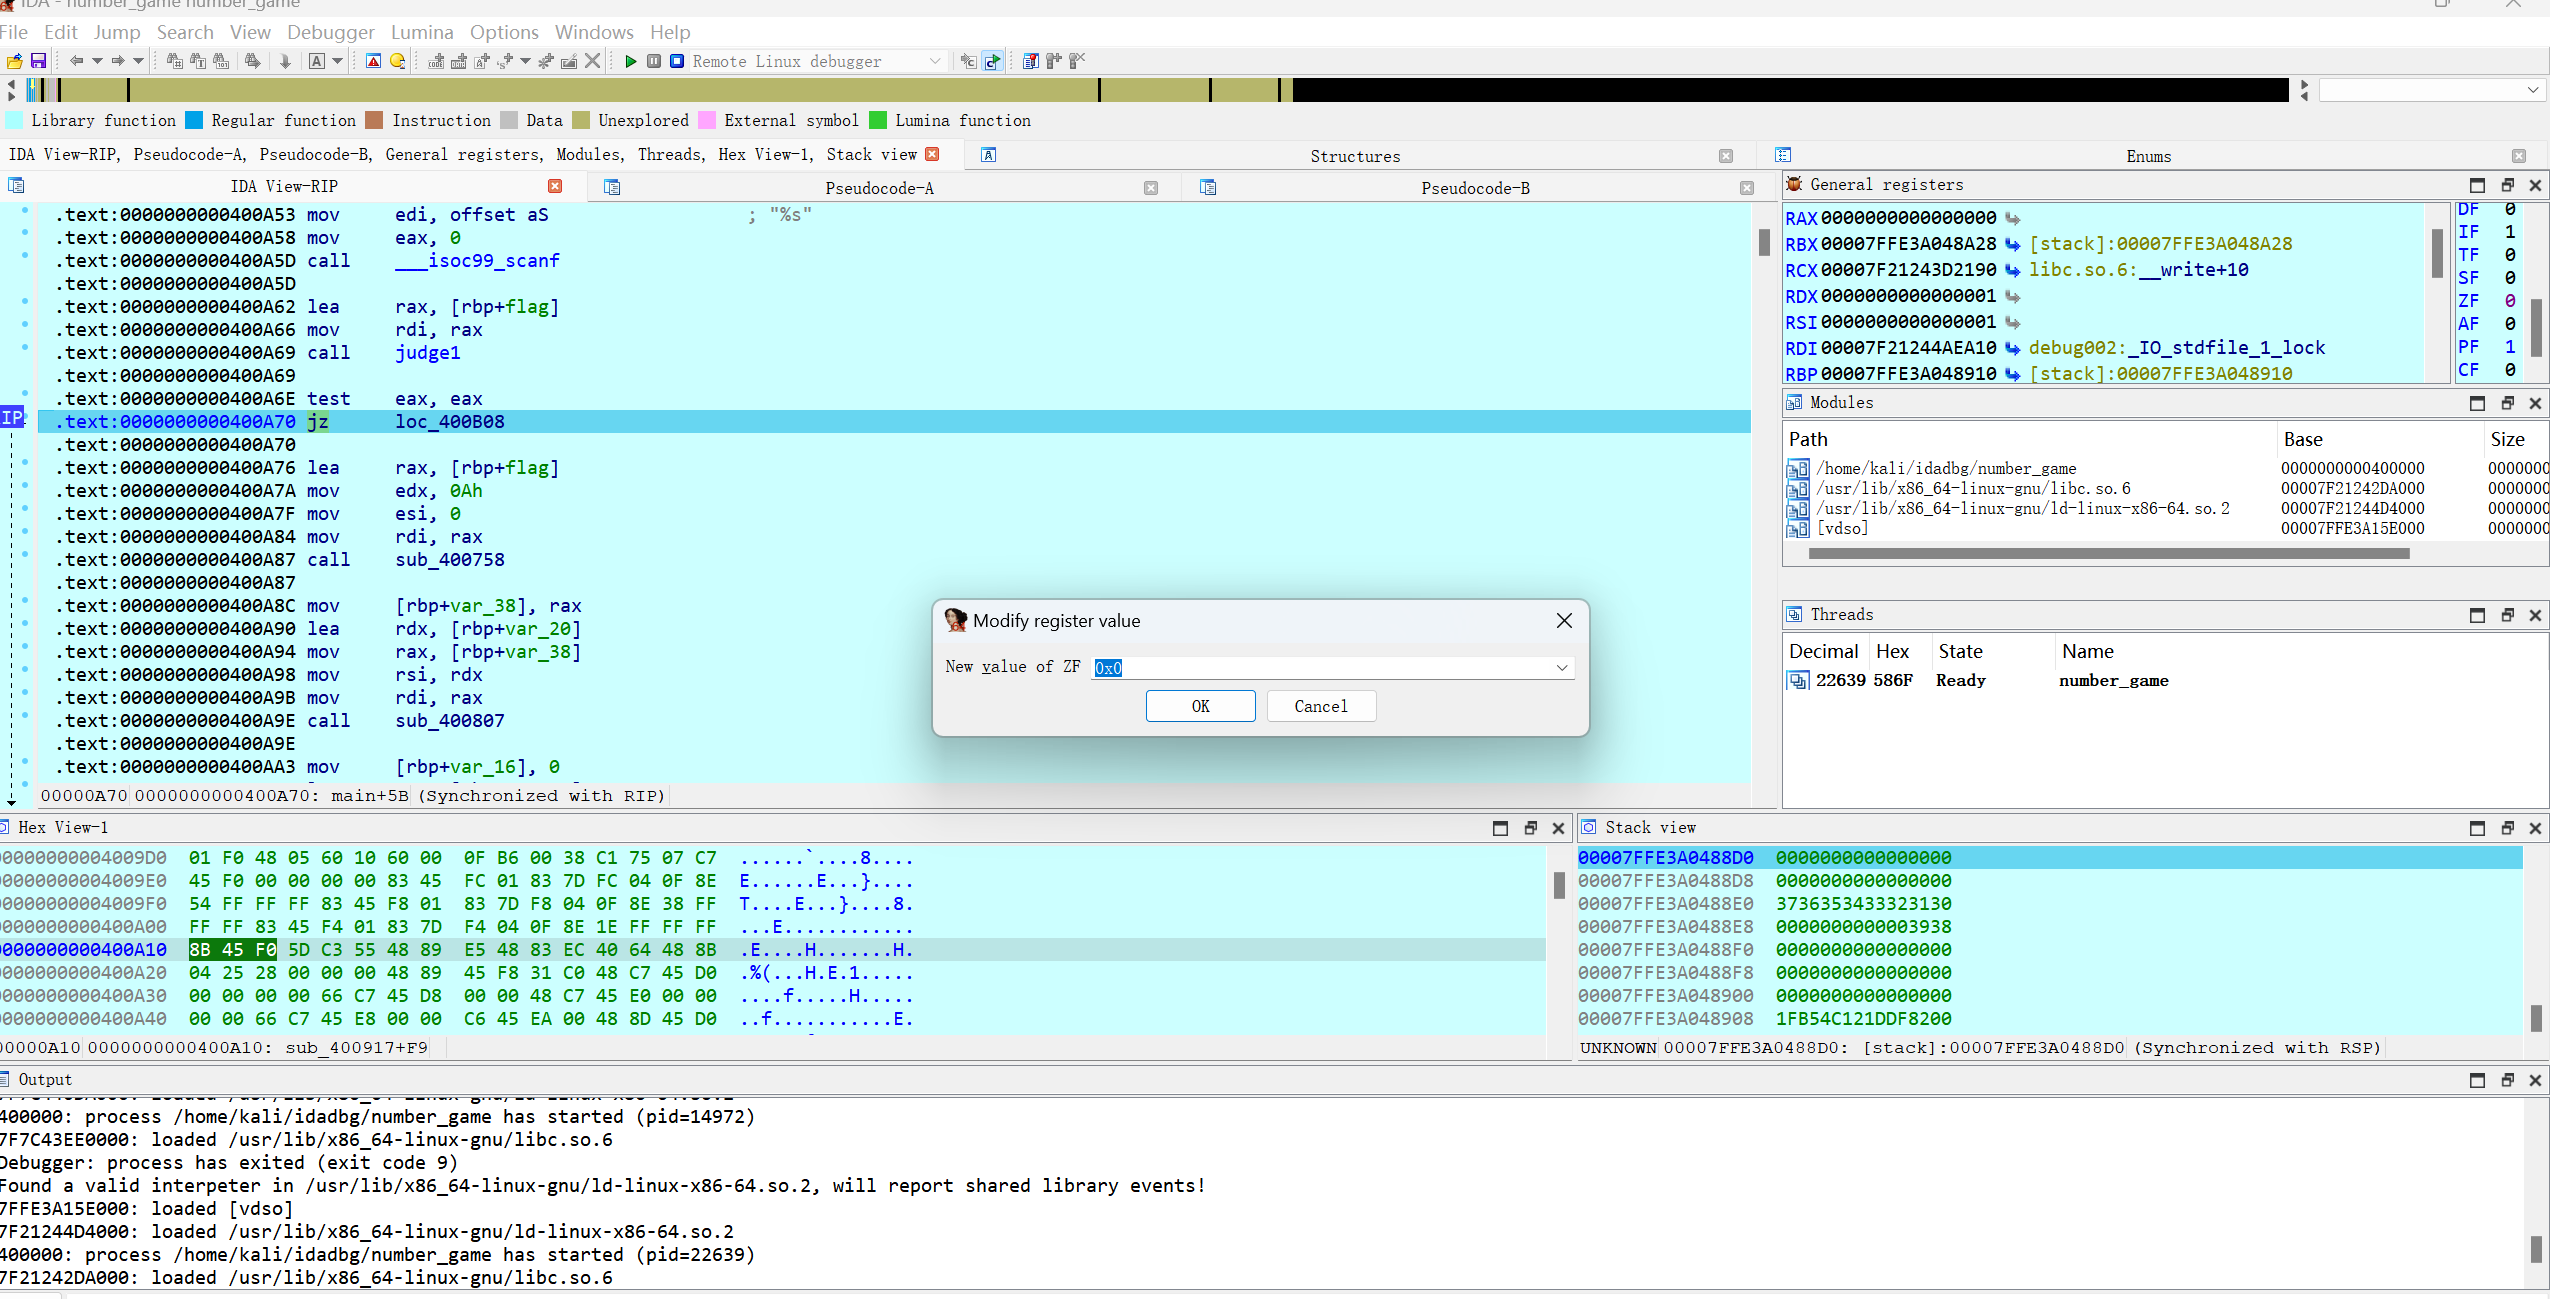Switch to the Enums tab
This screenshot has height=1299, width=2550.
(x=2148, y=156)
